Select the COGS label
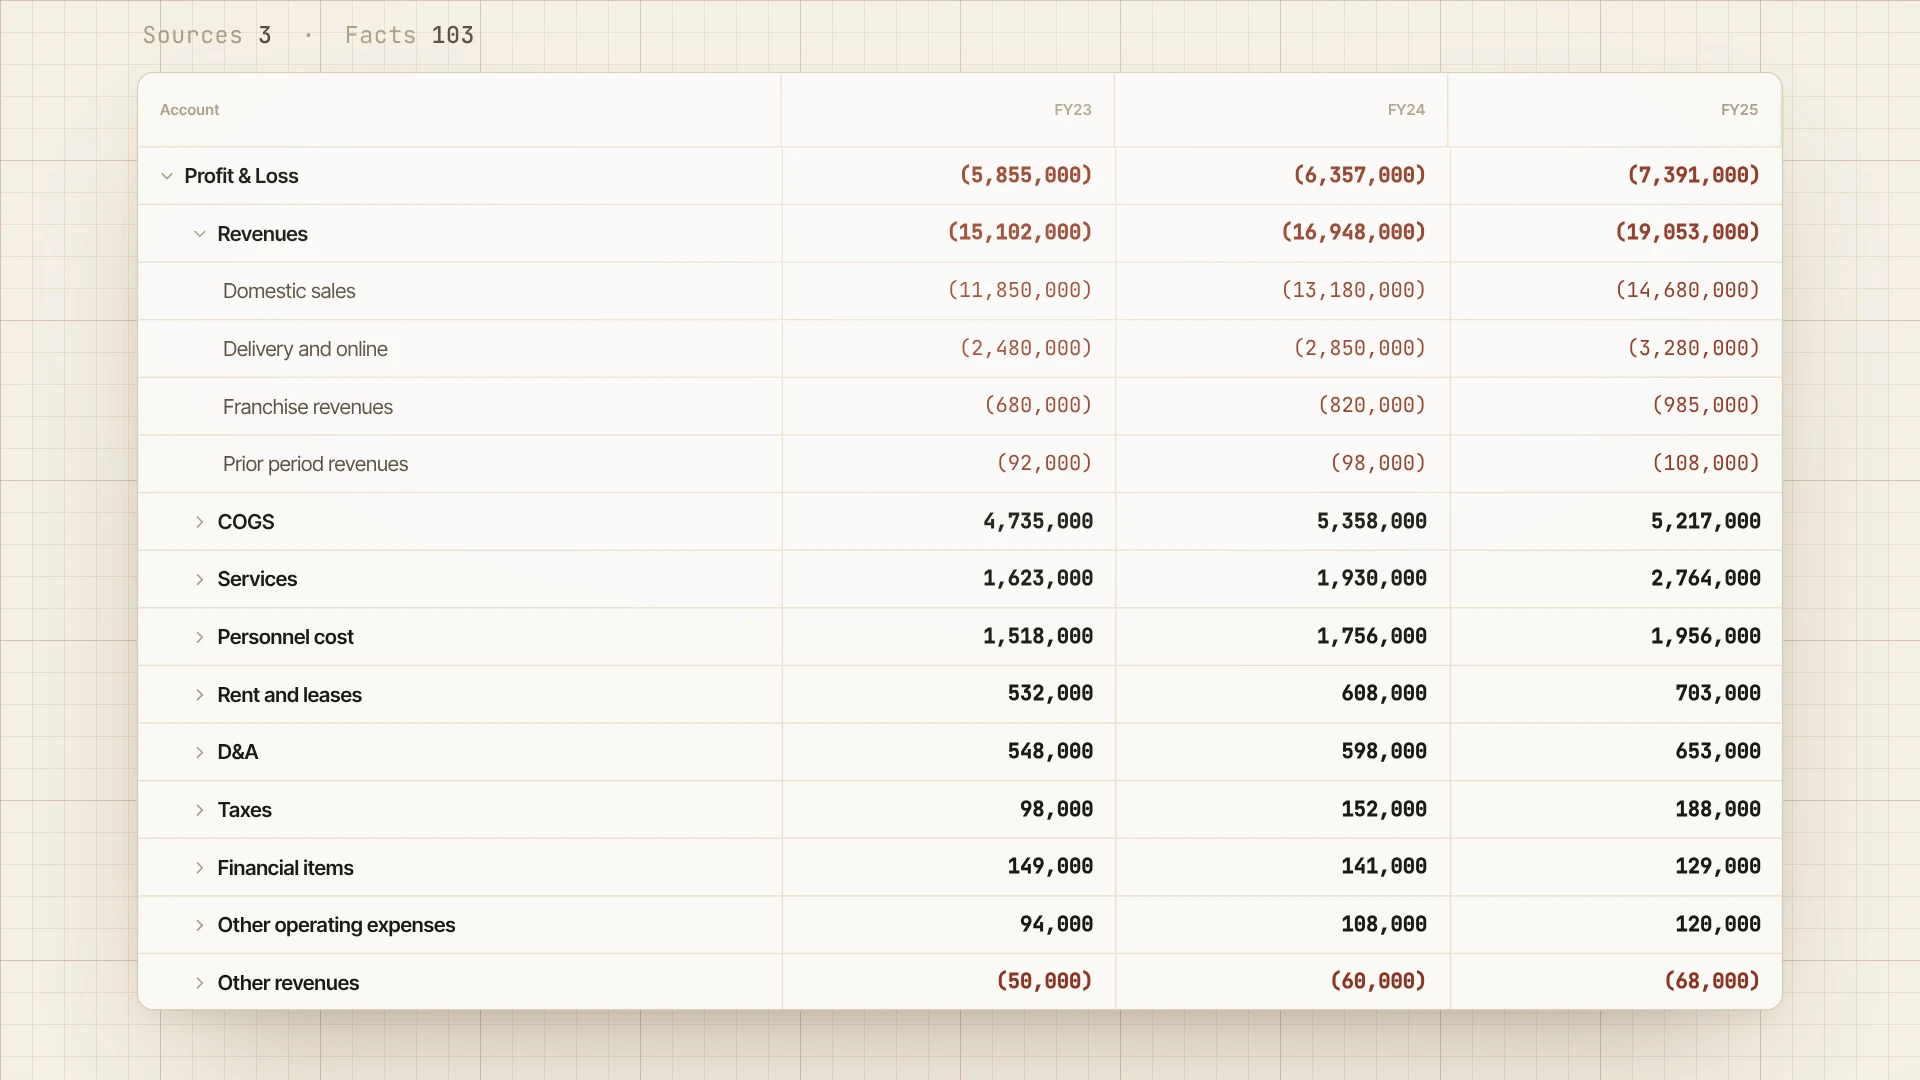 click(x=246, y=522)
